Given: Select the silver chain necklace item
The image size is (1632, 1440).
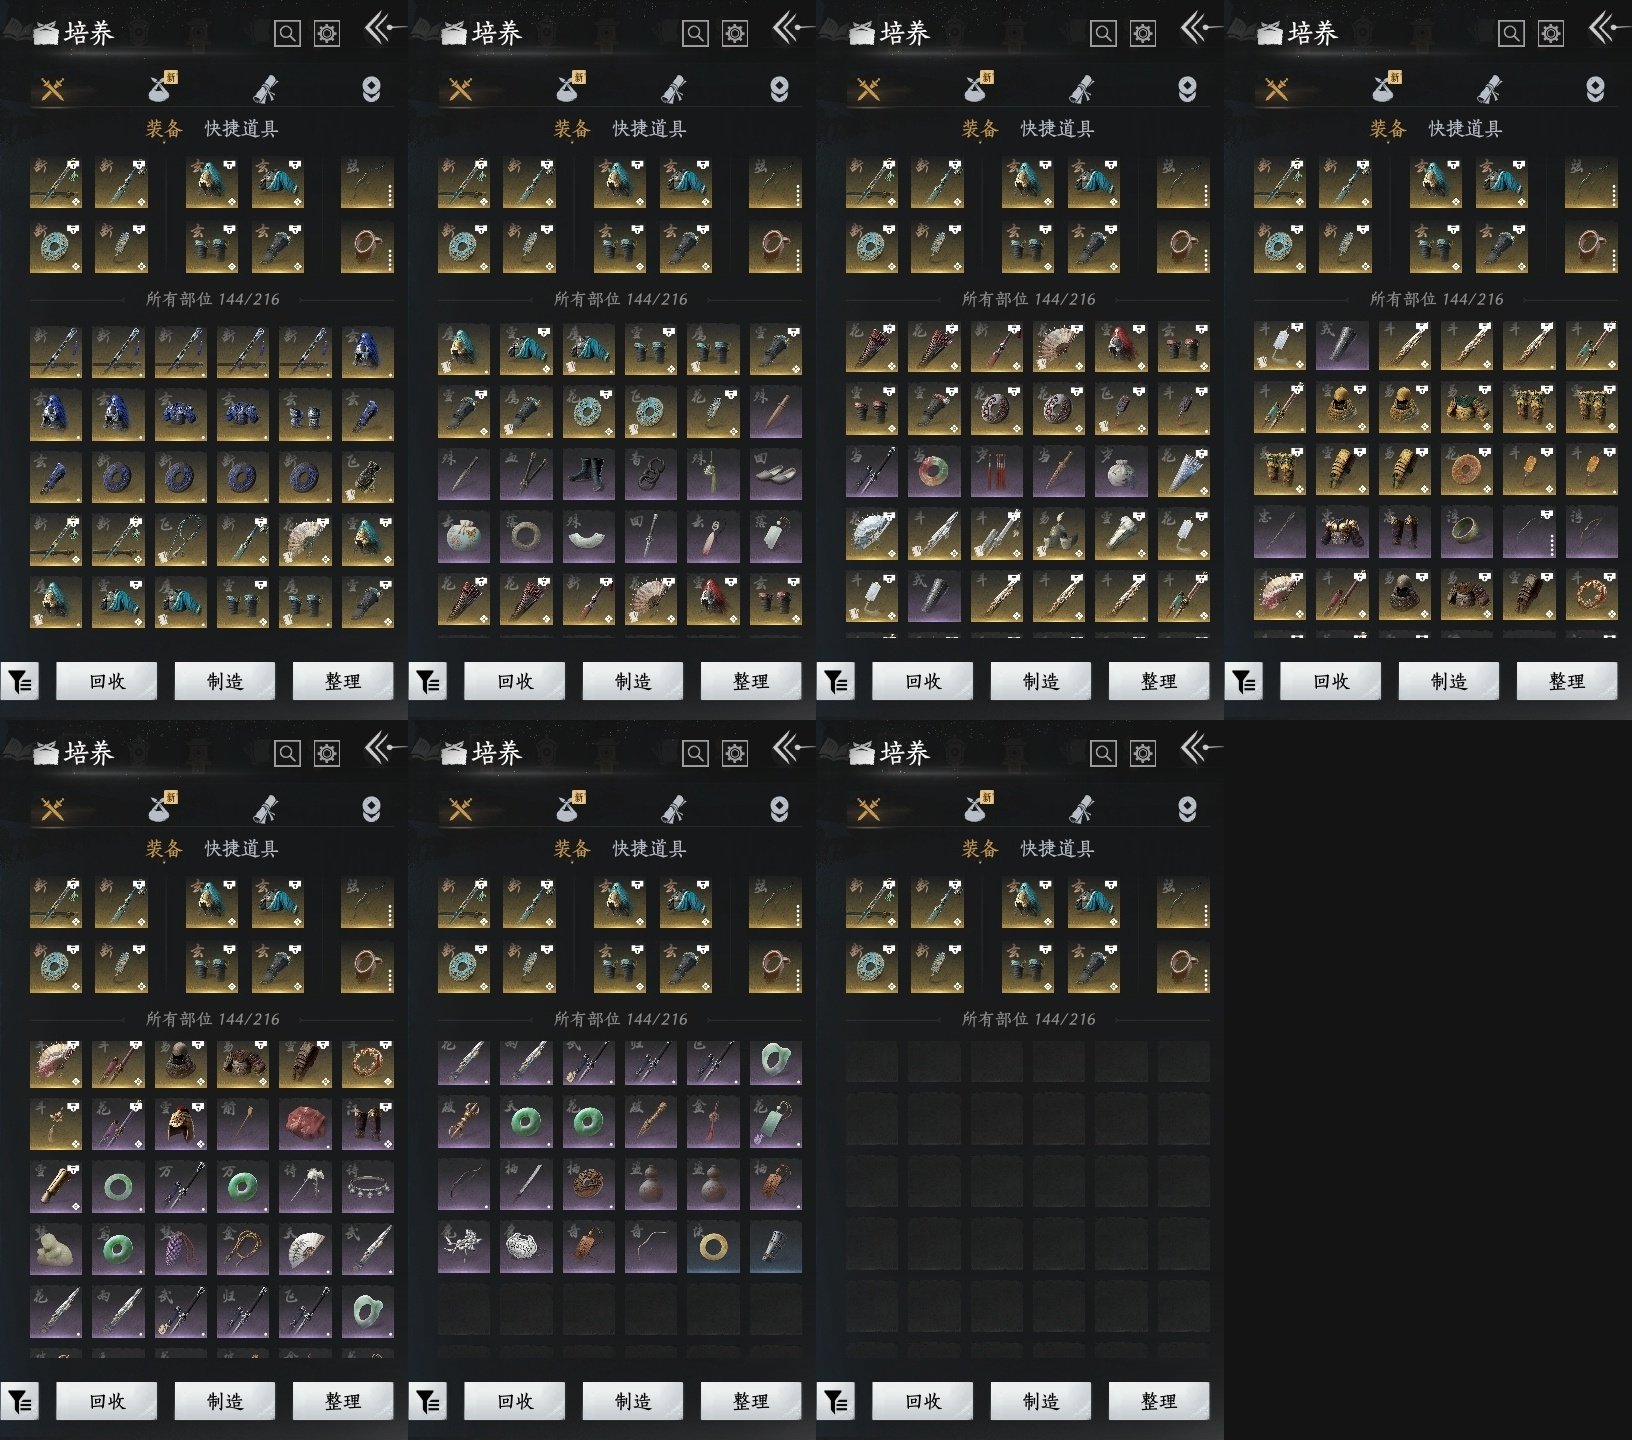Looking at the screenshot, I should (x=367, y=1186).
